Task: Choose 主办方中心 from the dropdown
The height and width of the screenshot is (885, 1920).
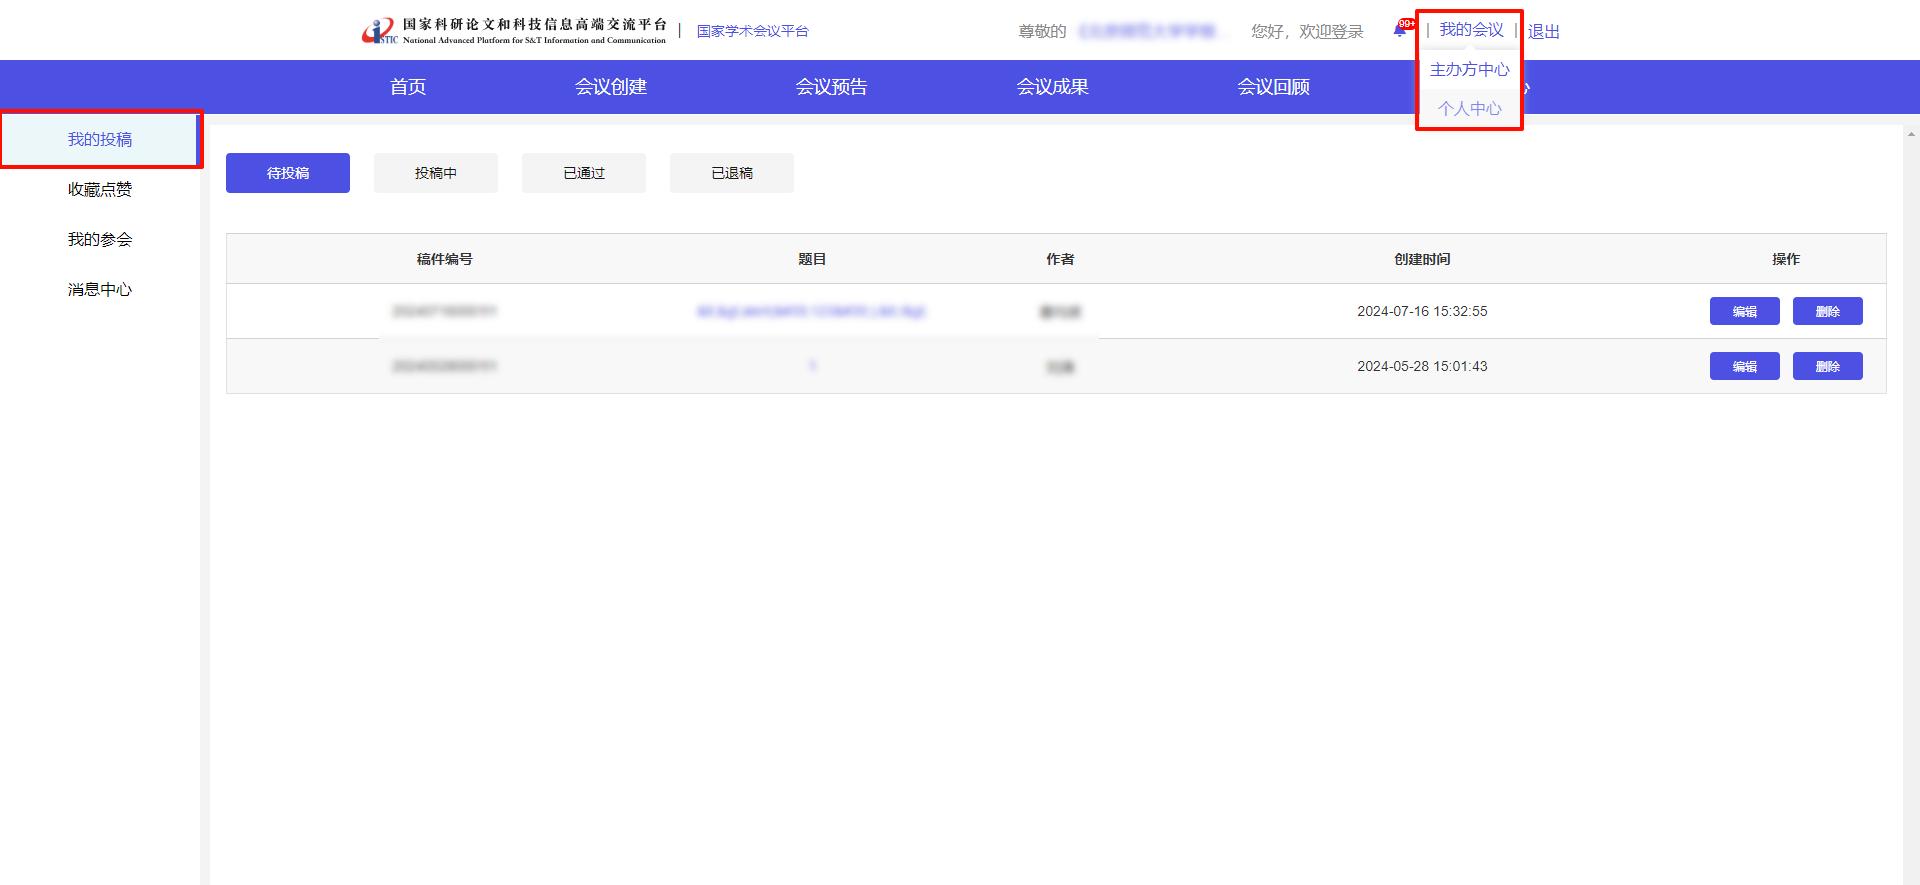Action: 1469,69
